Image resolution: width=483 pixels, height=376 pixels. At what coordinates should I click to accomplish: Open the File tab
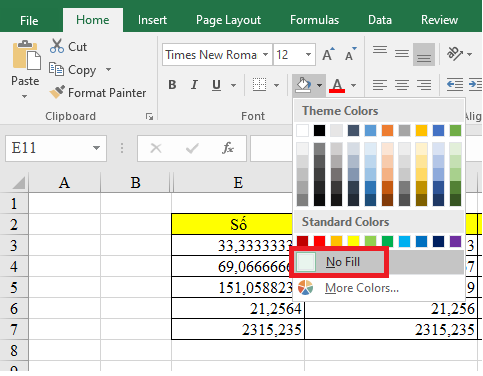pyautogui.click(x=29, y=21)
